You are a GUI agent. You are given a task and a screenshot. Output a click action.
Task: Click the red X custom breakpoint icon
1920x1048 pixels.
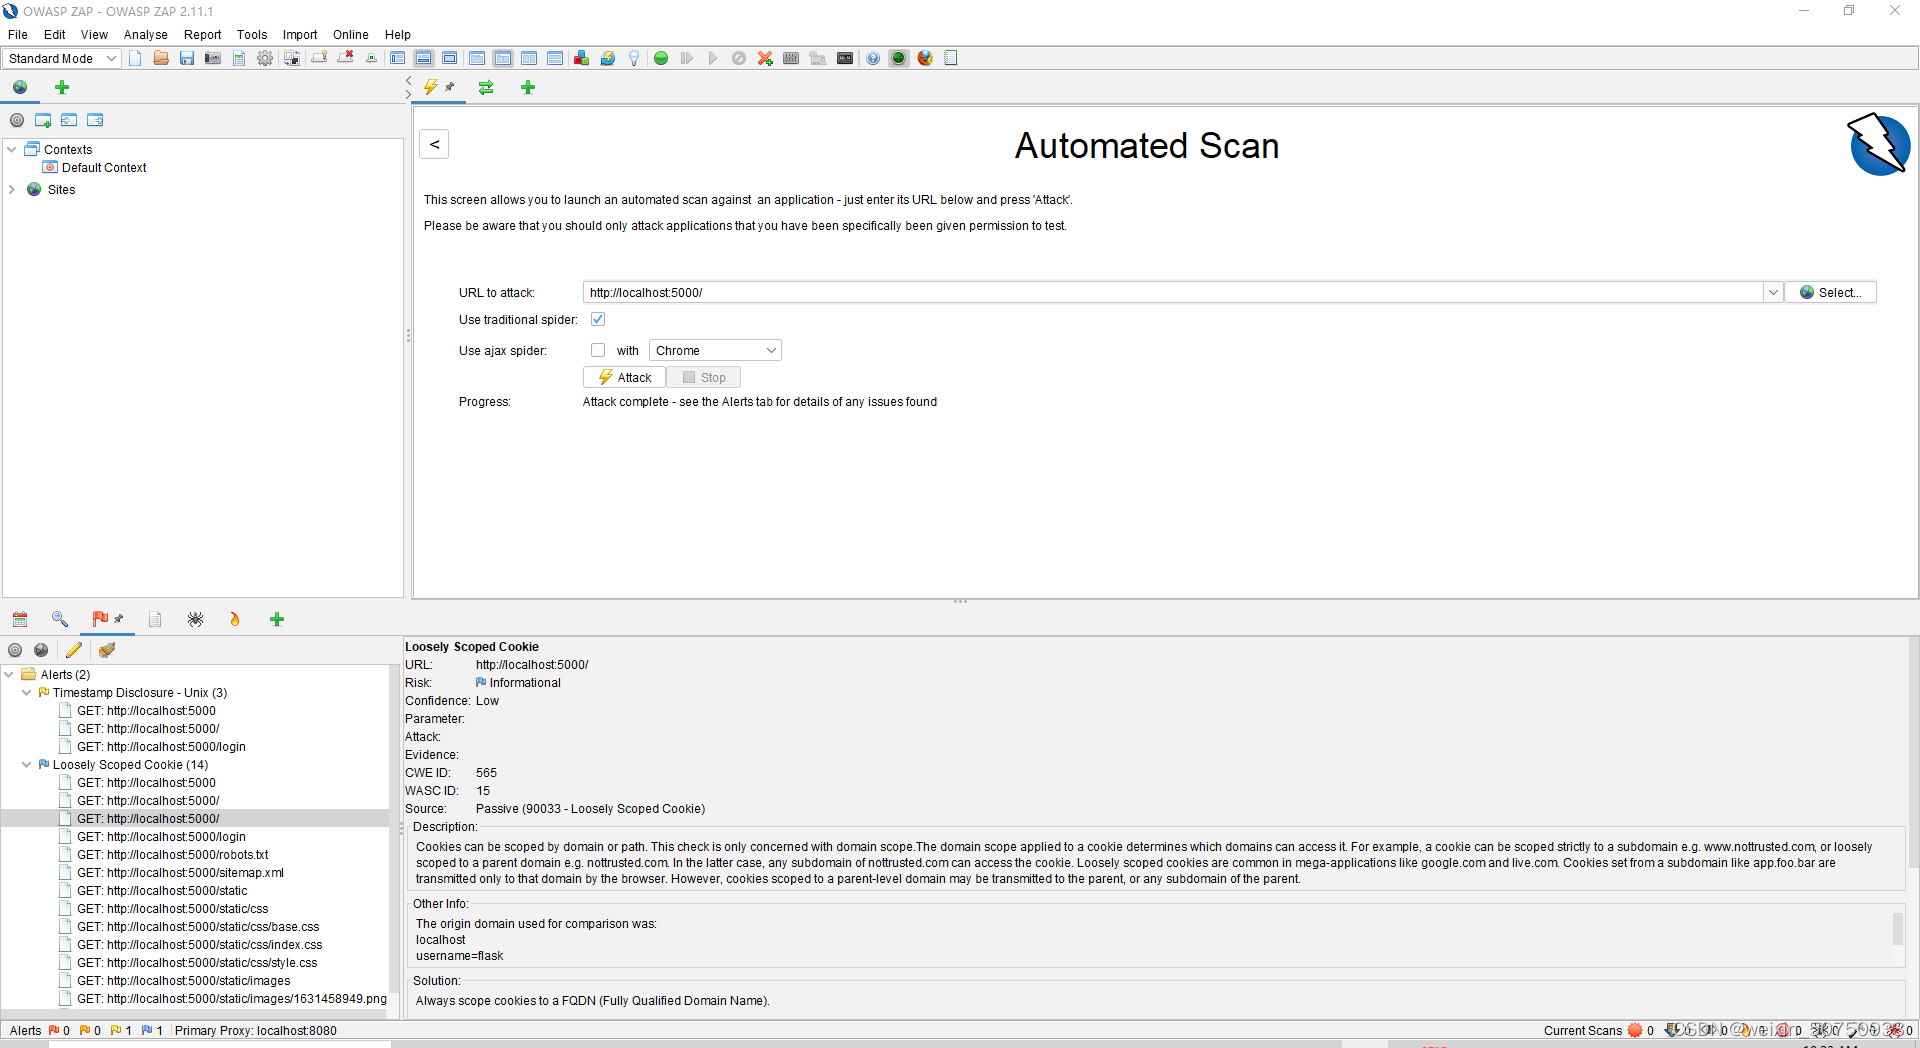[765, 58]
